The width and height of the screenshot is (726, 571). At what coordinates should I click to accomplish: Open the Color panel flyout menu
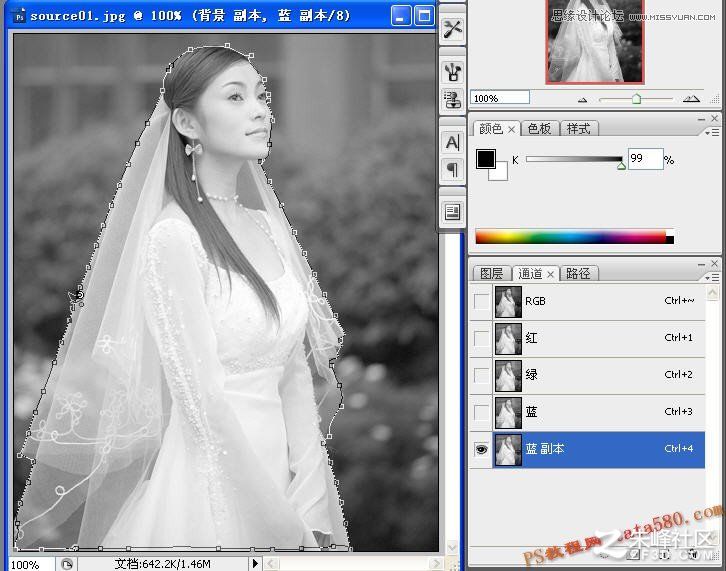pos(713,132)
